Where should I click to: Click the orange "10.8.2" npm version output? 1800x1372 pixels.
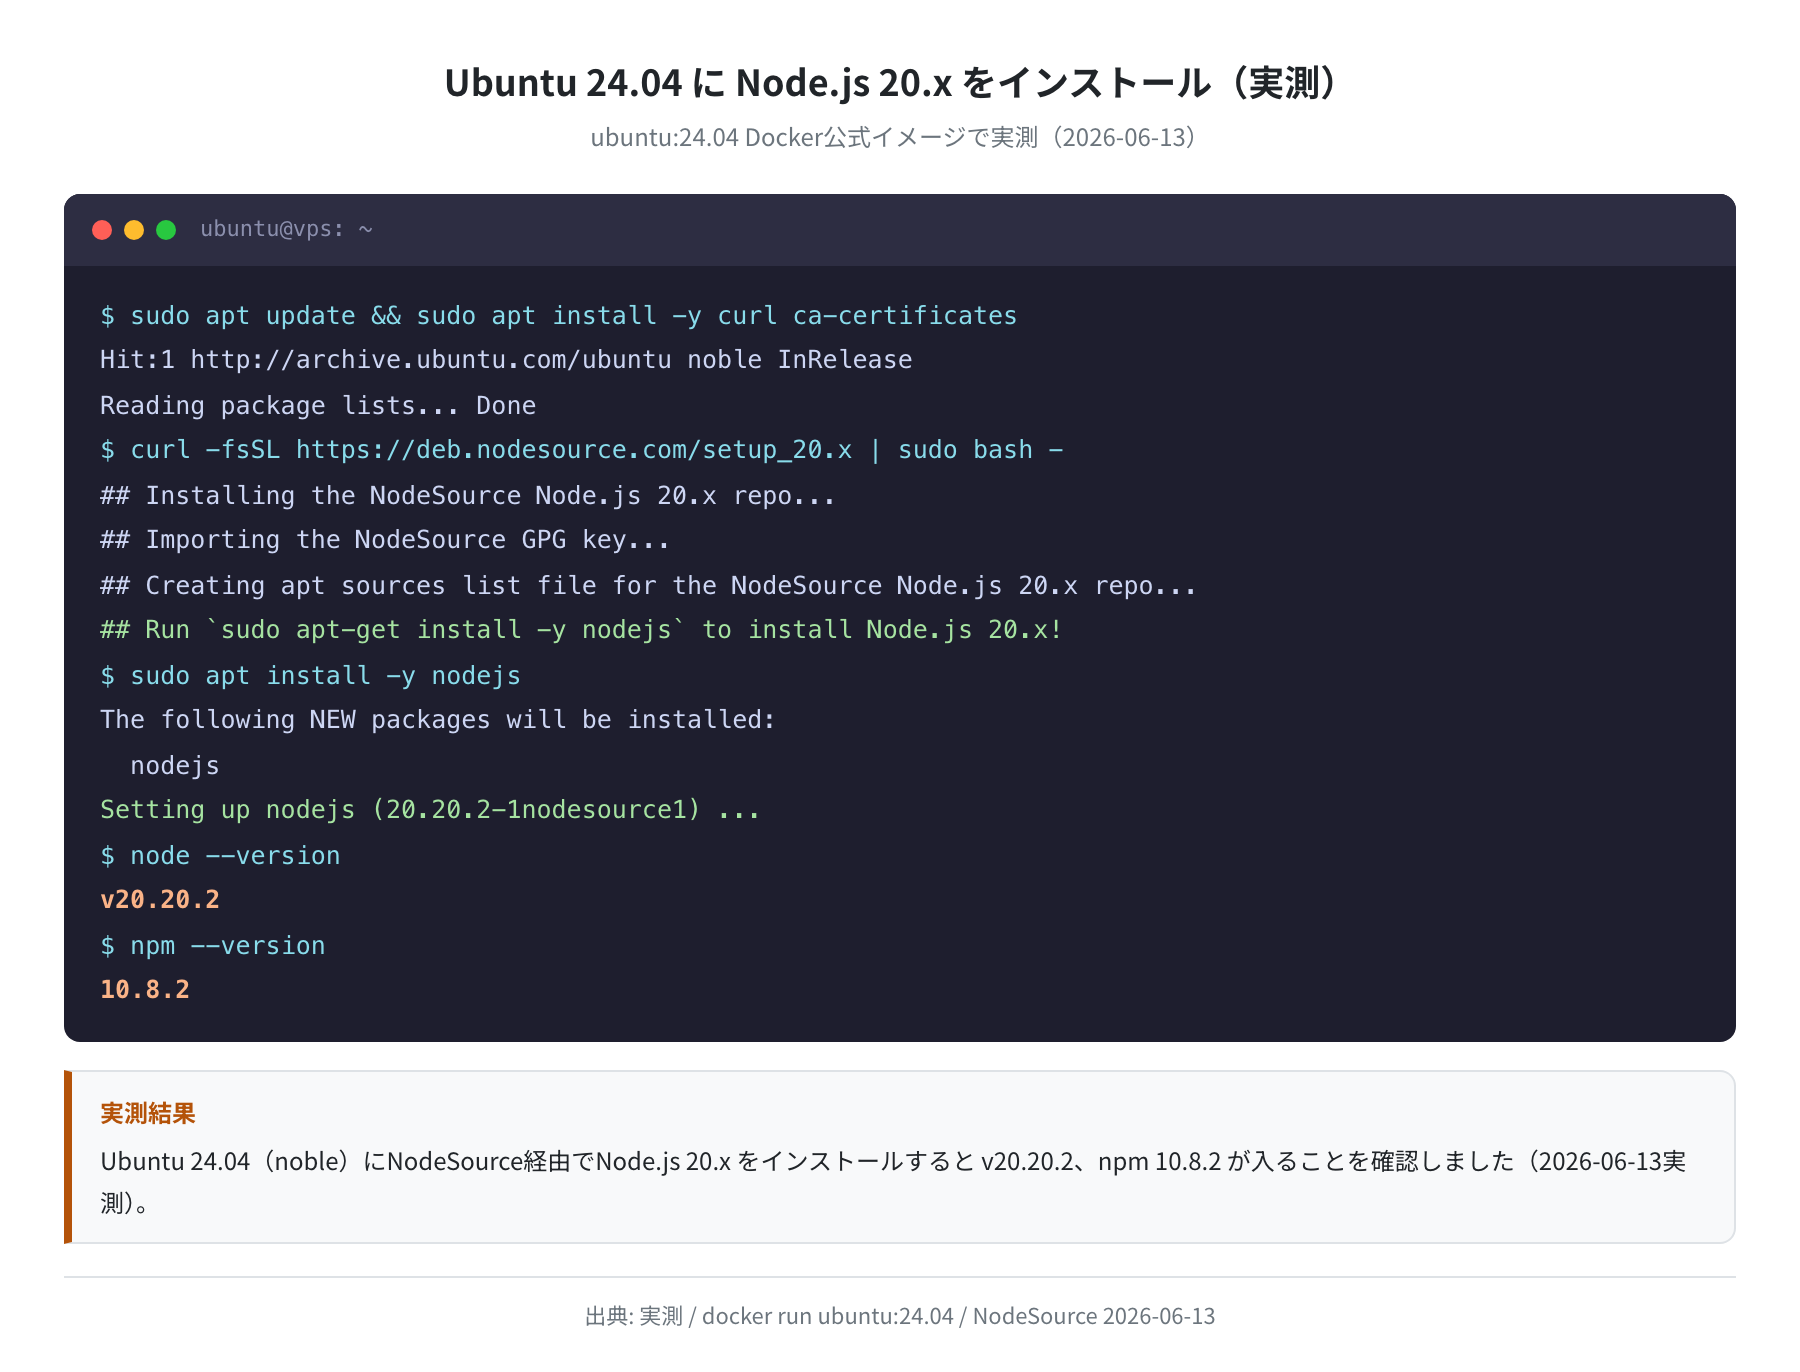[145, 990]
